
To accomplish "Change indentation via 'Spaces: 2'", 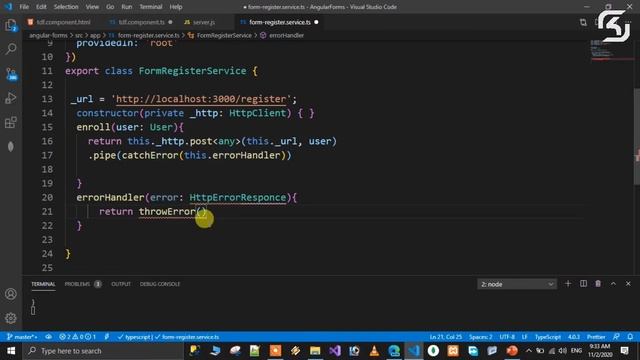I will pyautogui.click(x=480, y=337).
